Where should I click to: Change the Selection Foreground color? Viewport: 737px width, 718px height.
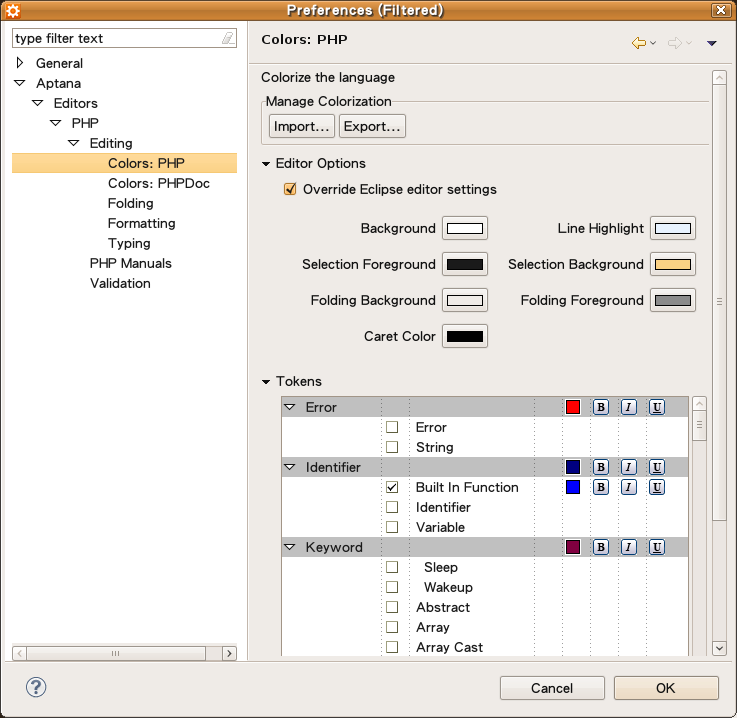click(465, 264)
